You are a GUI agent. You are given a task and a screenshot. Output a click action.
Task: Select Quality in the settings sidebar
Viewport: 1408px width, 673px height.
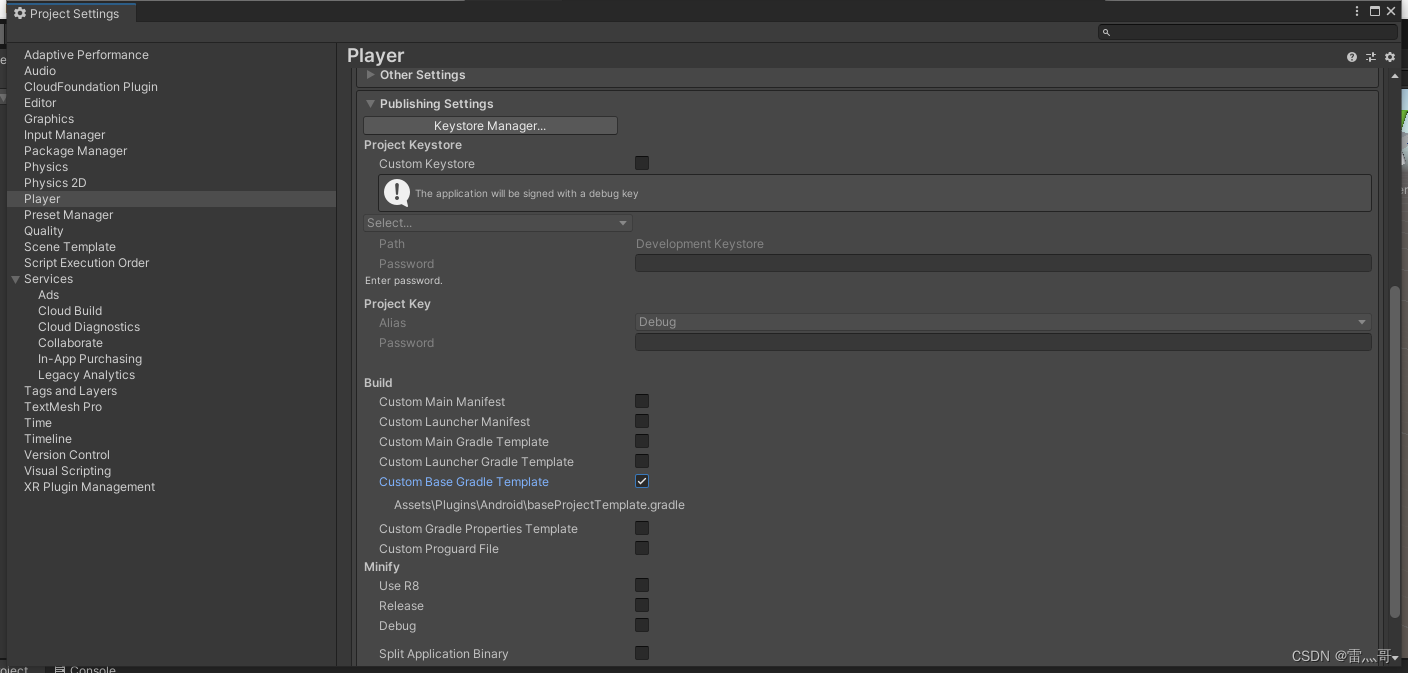coord(43,230)
